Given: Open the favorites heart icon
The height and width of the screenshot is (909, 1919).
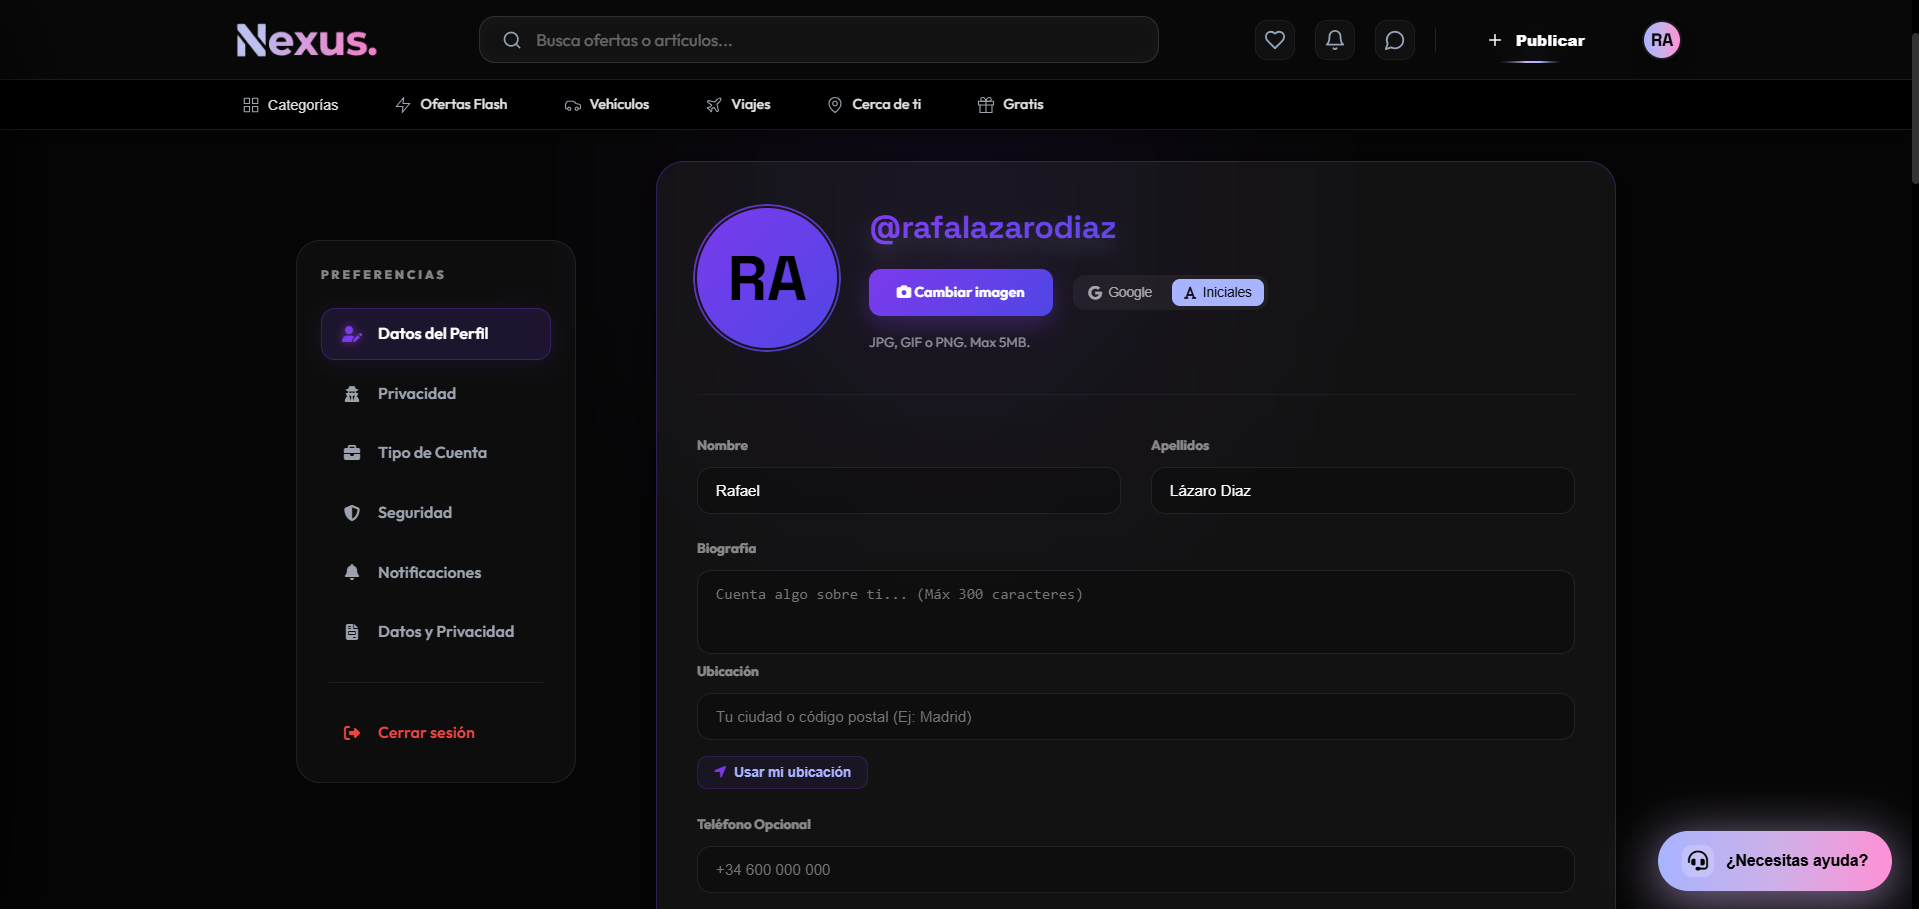Looking at the screenshot, I should coord(1274,40).
